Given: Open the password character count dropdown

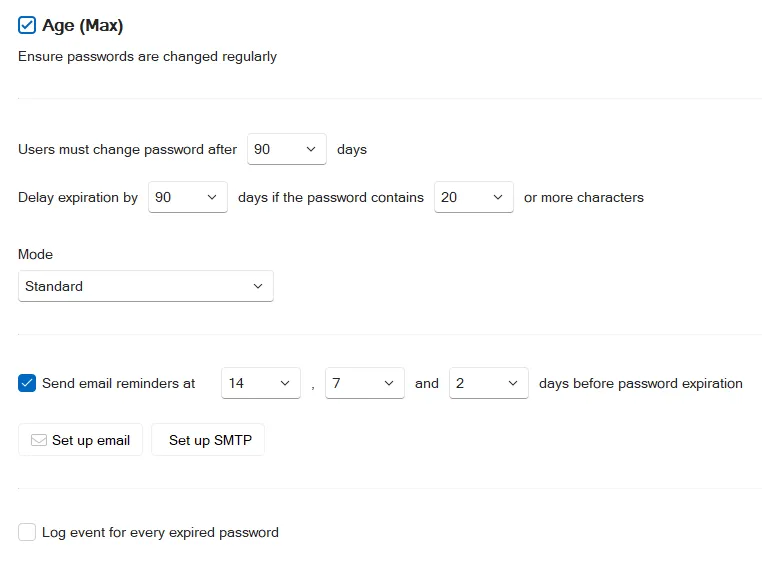Looking at the screenshot, I should tap(474, 197).
